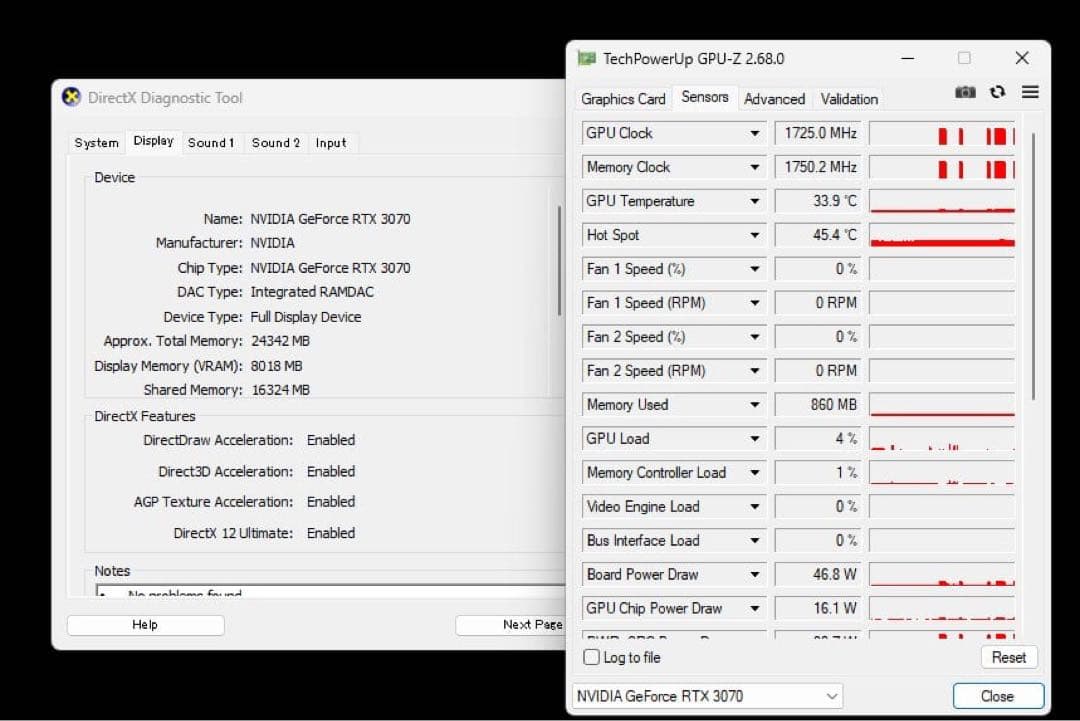Viewport: 1080px width, 721px height.
Task: Click the Integrated RAMDAC value
Action: 312,292
